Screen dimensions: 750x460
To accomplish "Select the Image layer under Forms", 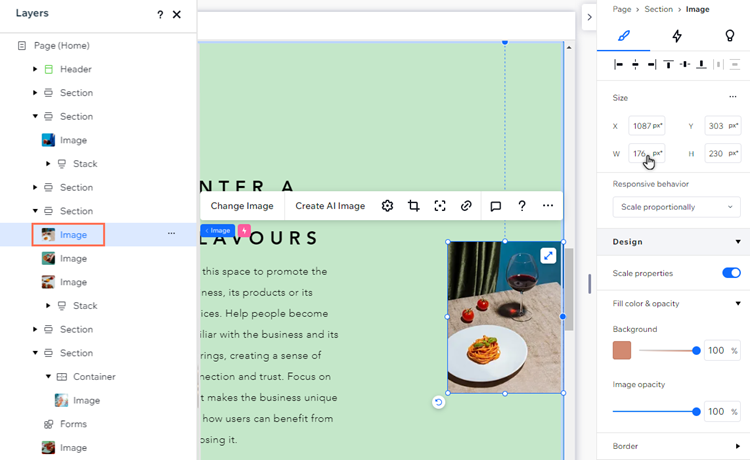I will [73, 448].
